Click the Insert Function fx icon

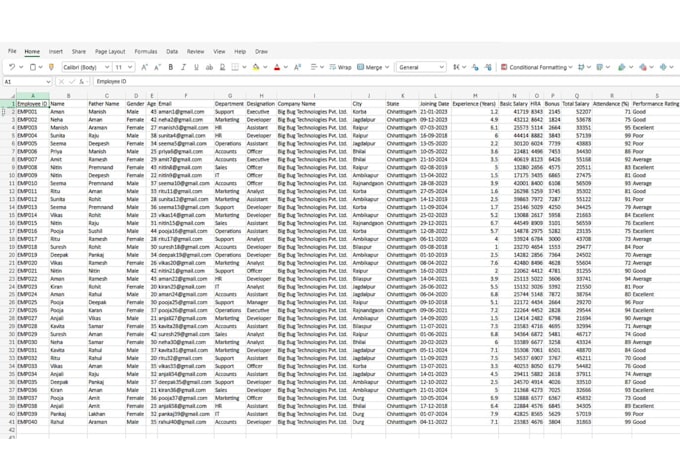(82, 82)
